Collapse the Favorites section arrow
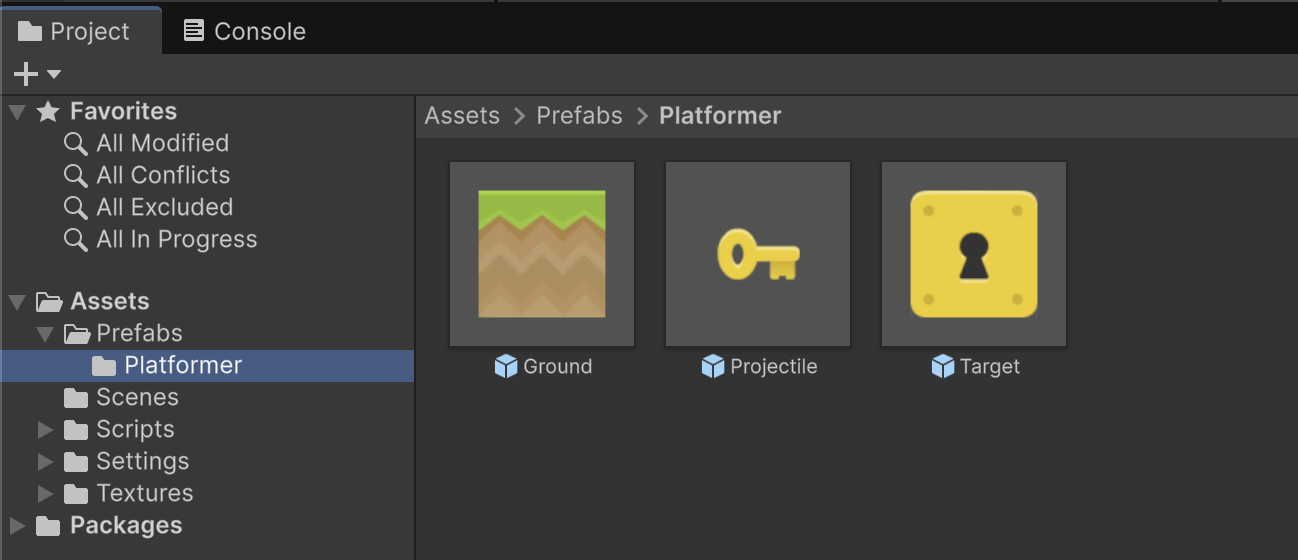Viewport: 1298px width, 560px height. pos(17,111)
